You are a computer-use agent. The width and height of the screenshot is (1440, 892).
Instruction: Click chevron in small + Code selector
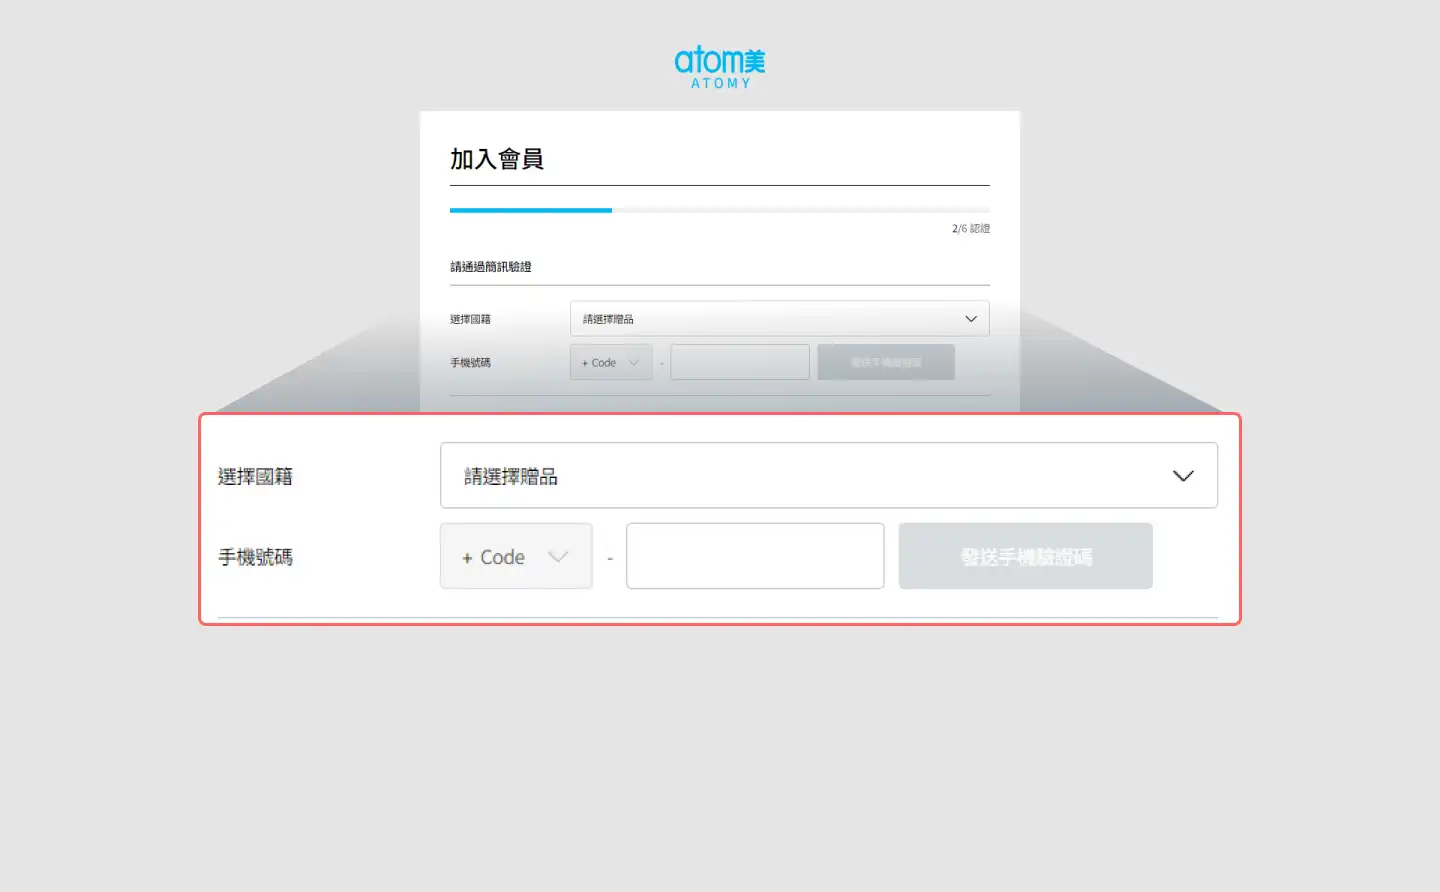coord(633,363)
